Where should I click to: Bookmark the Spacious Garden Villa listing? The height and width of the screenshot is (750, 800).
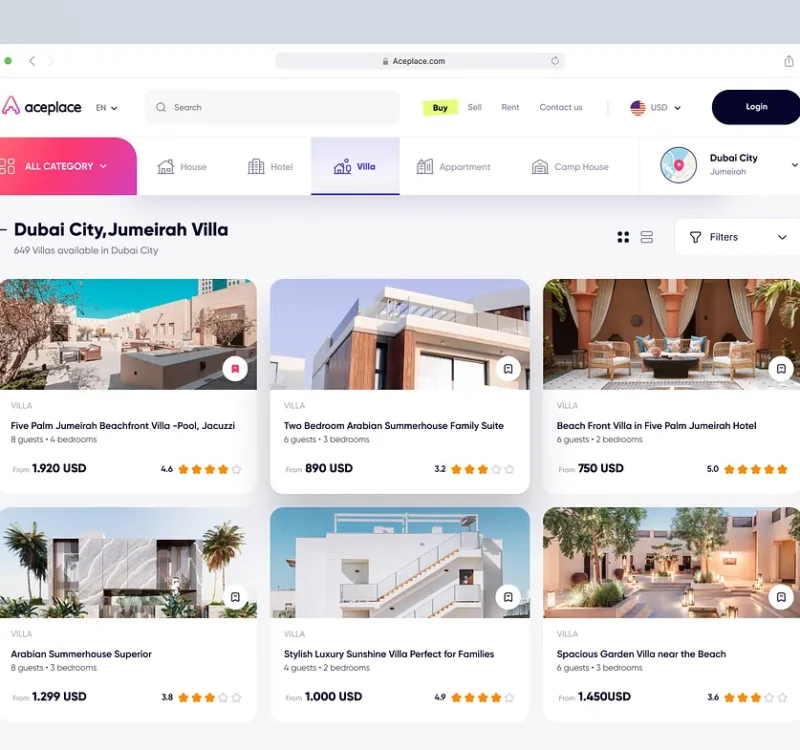781,597
